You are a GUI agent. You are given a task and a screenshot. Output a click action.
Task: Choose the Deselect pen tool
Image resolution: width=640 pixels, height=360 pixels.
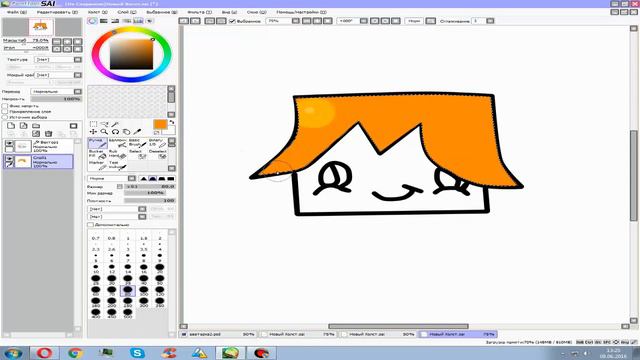(158, 154)
